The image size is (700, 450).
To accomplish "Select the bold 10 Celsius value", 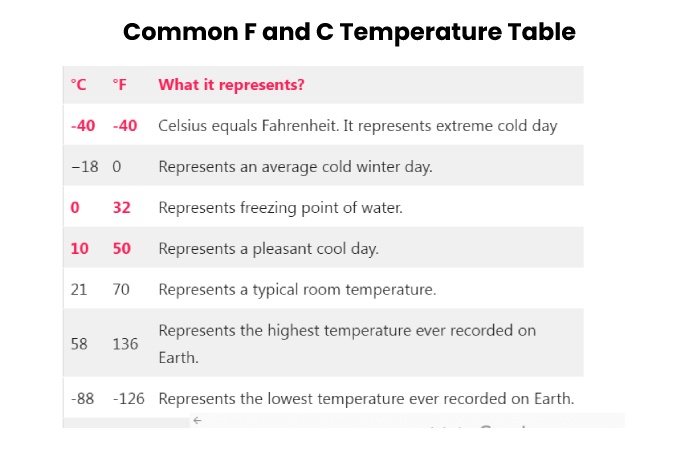I will point(79,249).
